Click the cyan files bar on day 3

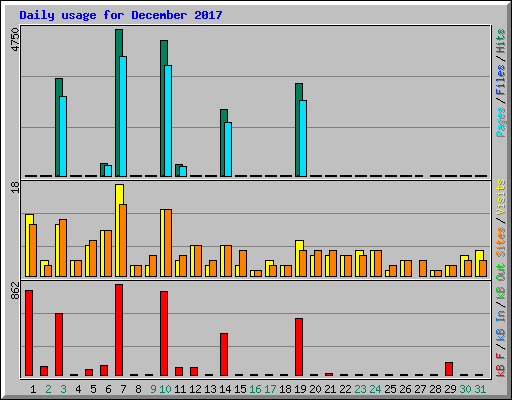[x=63, y=136]
